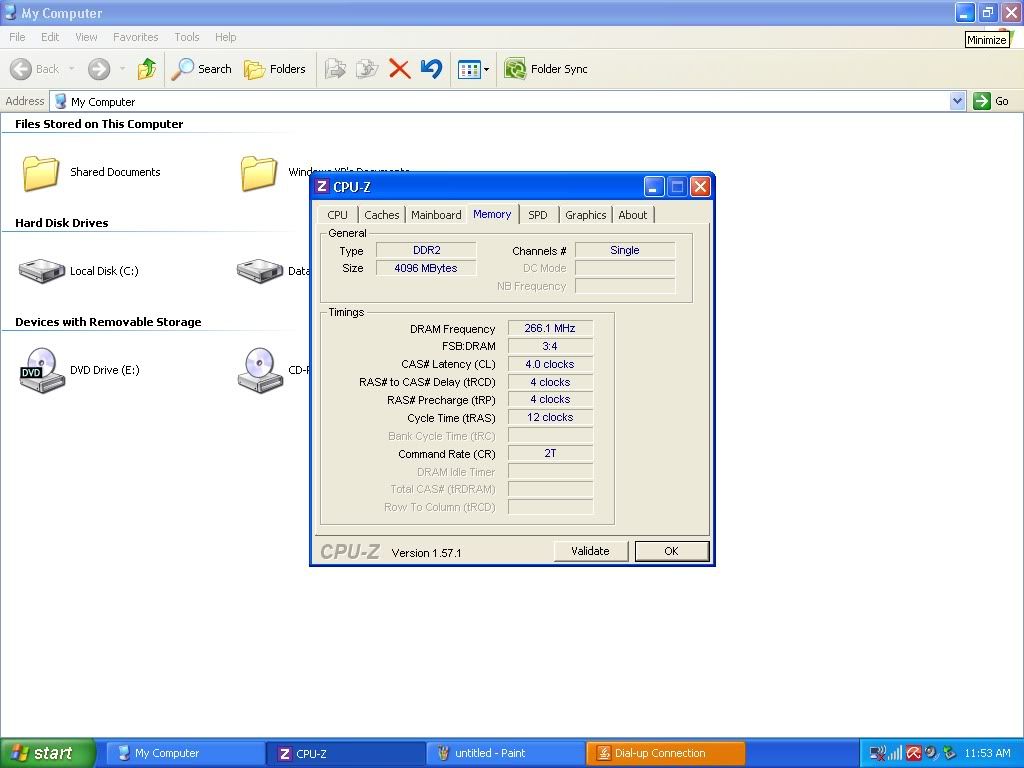Click the Up folder icon in toolbar

pyautogui.click(x=147, y=69)
